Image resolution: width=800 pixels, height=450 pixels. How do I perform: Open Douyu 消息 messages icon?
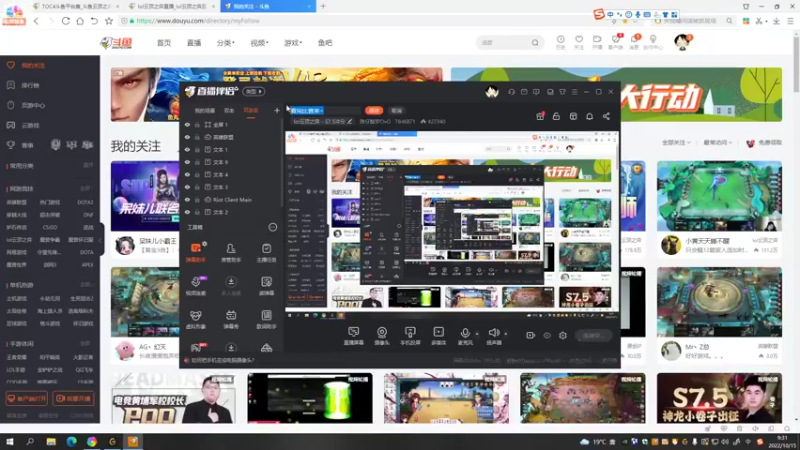634,42
